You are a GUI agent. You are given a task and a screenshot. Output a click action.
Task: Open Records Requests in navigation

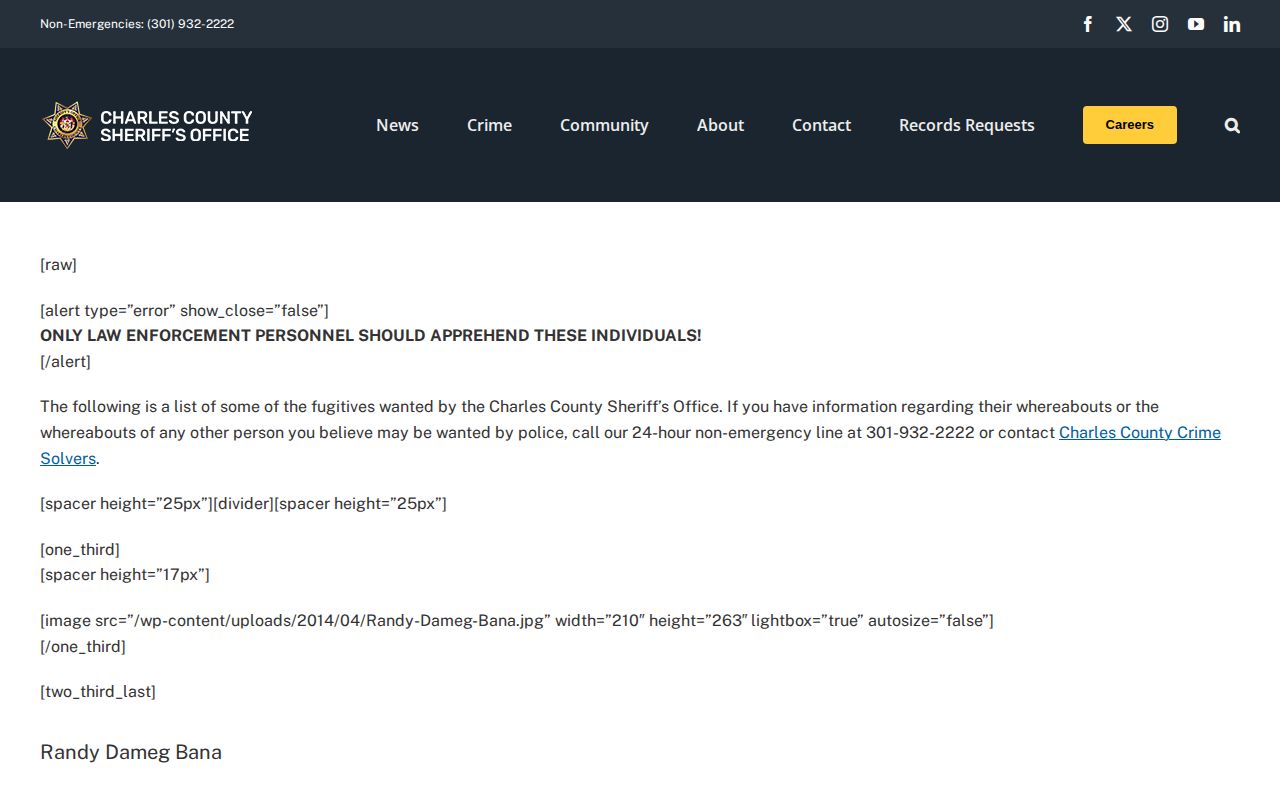click(x=967, y=125)
